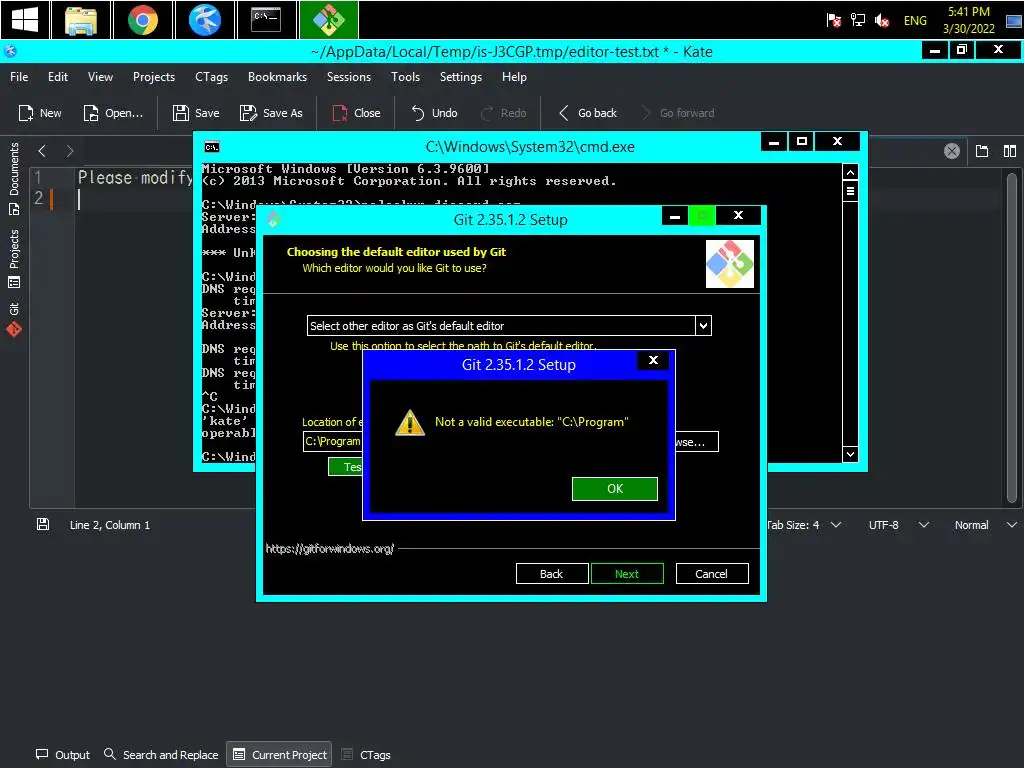Image resolution: width=1024 pixels, height=768 pixels.
Task: Open the Sessions menu
Action: 349,77
